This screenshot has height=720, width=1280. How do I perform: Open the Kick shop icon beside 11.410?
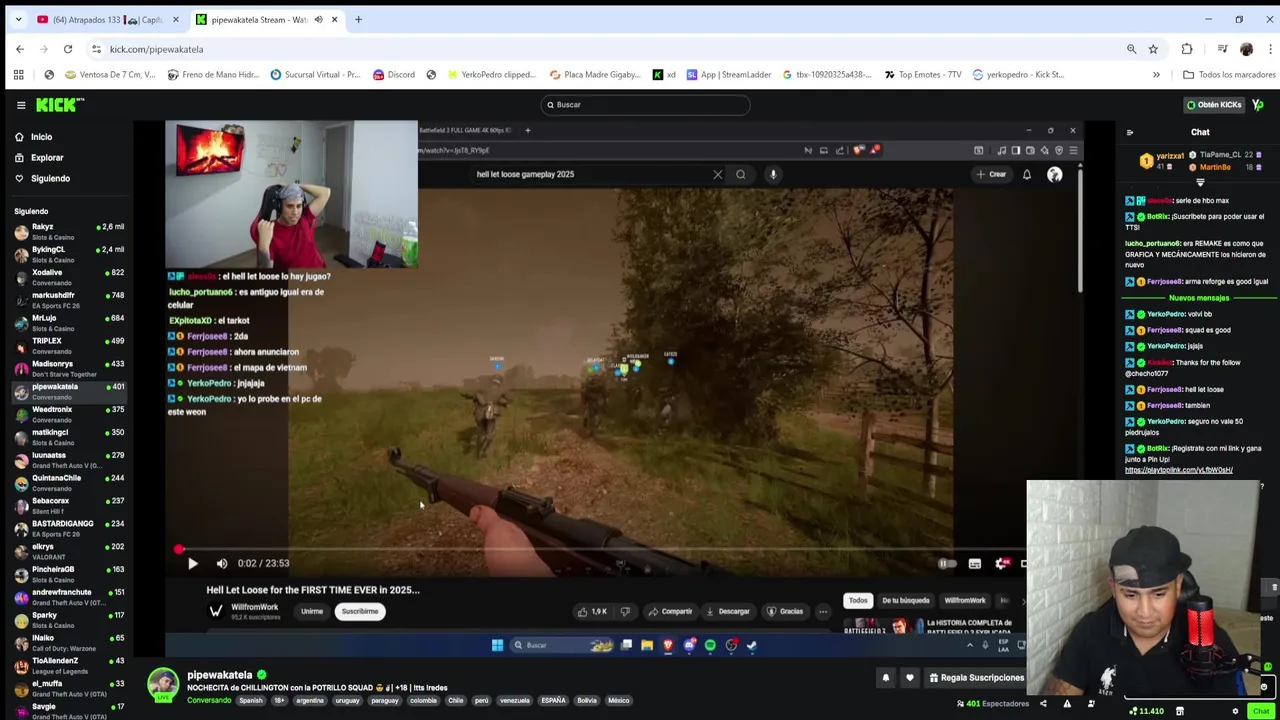pos(1180,711)
